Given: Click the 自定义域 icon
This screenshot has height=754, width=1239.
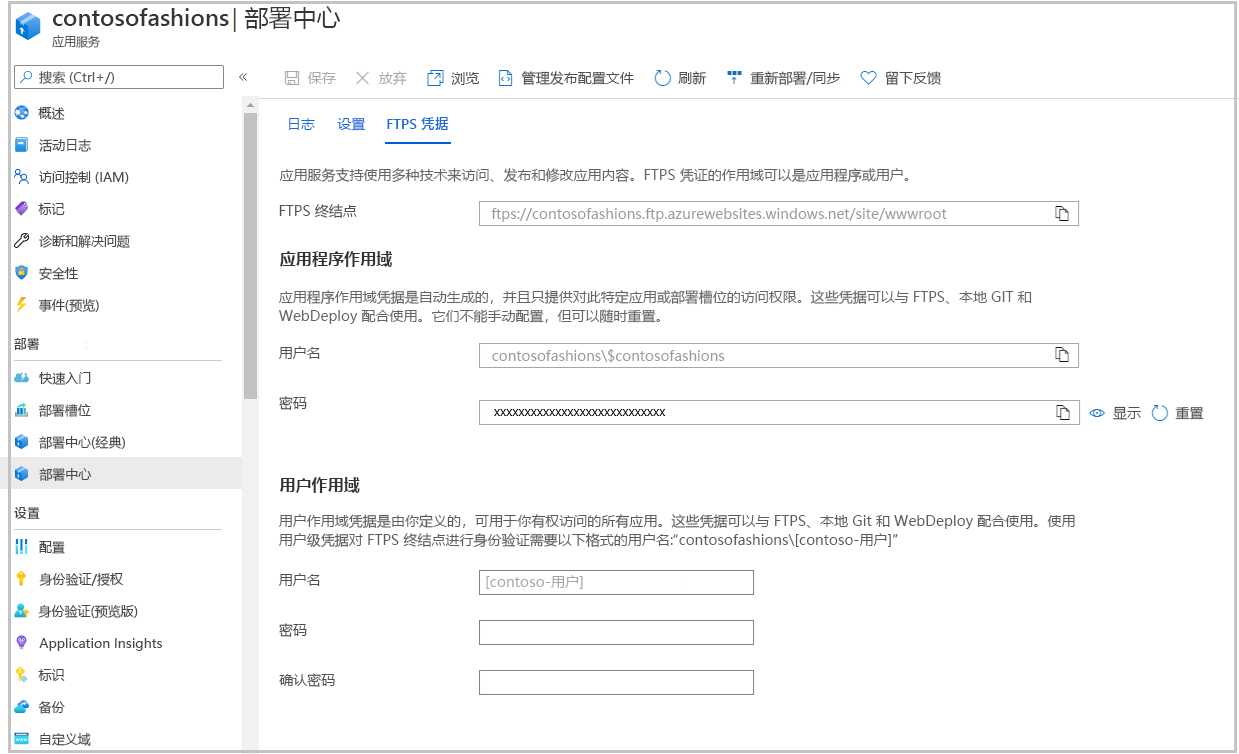Looking at the screenshot, I should [x=22, y=739].
